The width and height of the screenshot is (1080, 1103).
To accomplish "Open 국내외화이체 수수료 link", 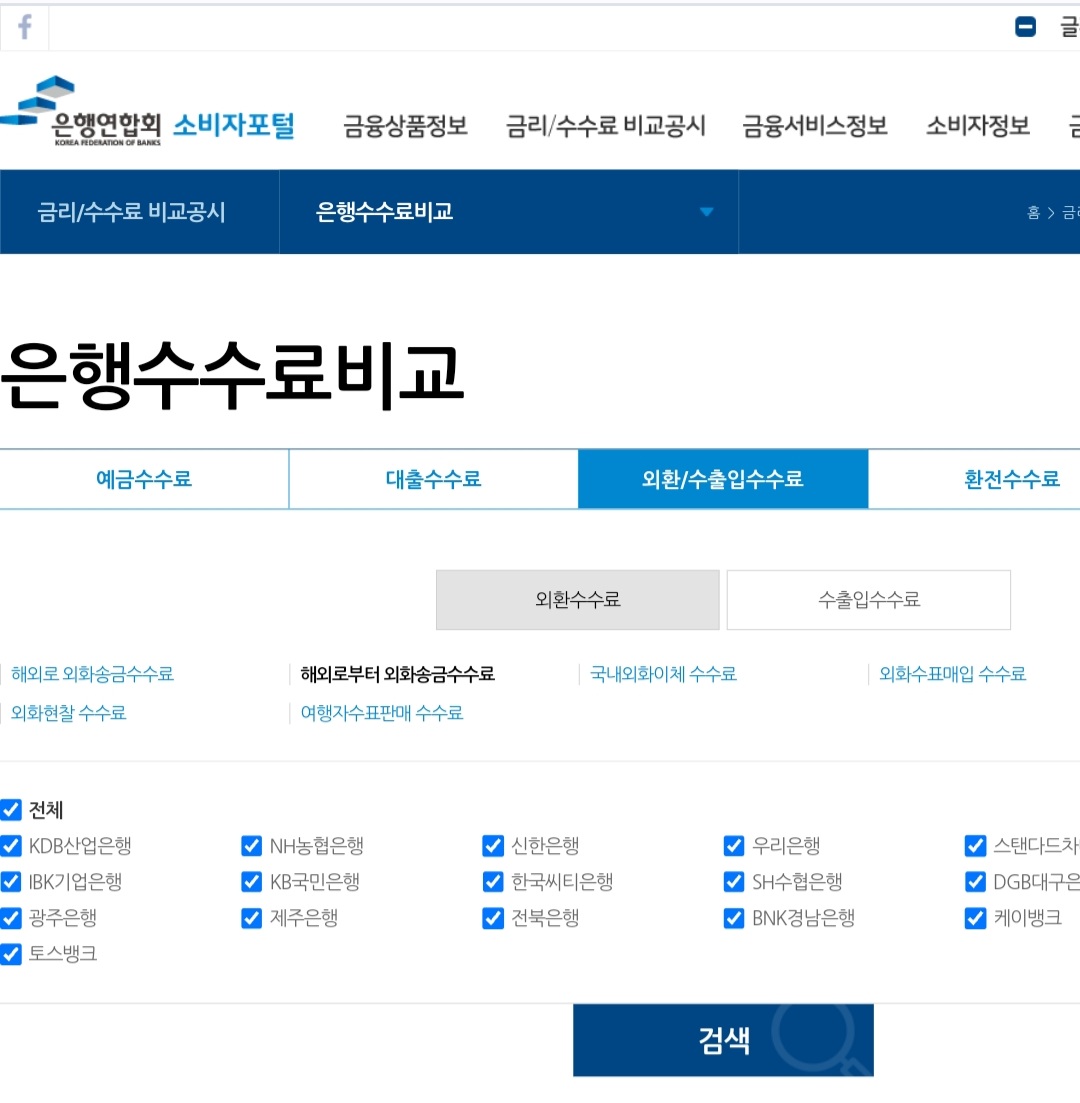I will 663,674.
